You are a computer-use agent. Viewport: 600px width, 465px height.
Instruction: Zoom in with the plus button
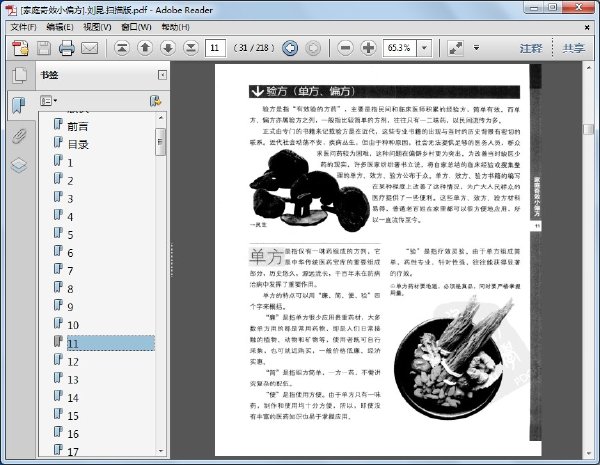pyautogui.click(x=368, y=48)
